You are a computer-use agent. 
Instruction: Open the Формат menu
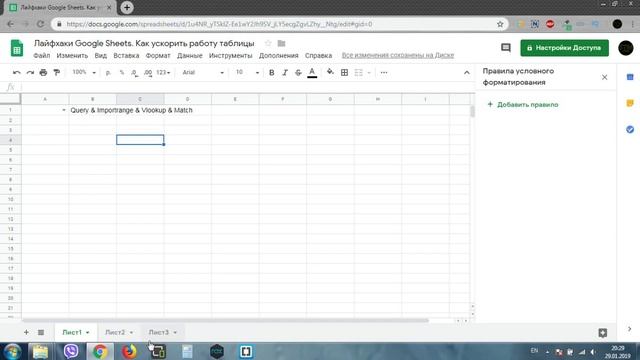pos(158,56)
